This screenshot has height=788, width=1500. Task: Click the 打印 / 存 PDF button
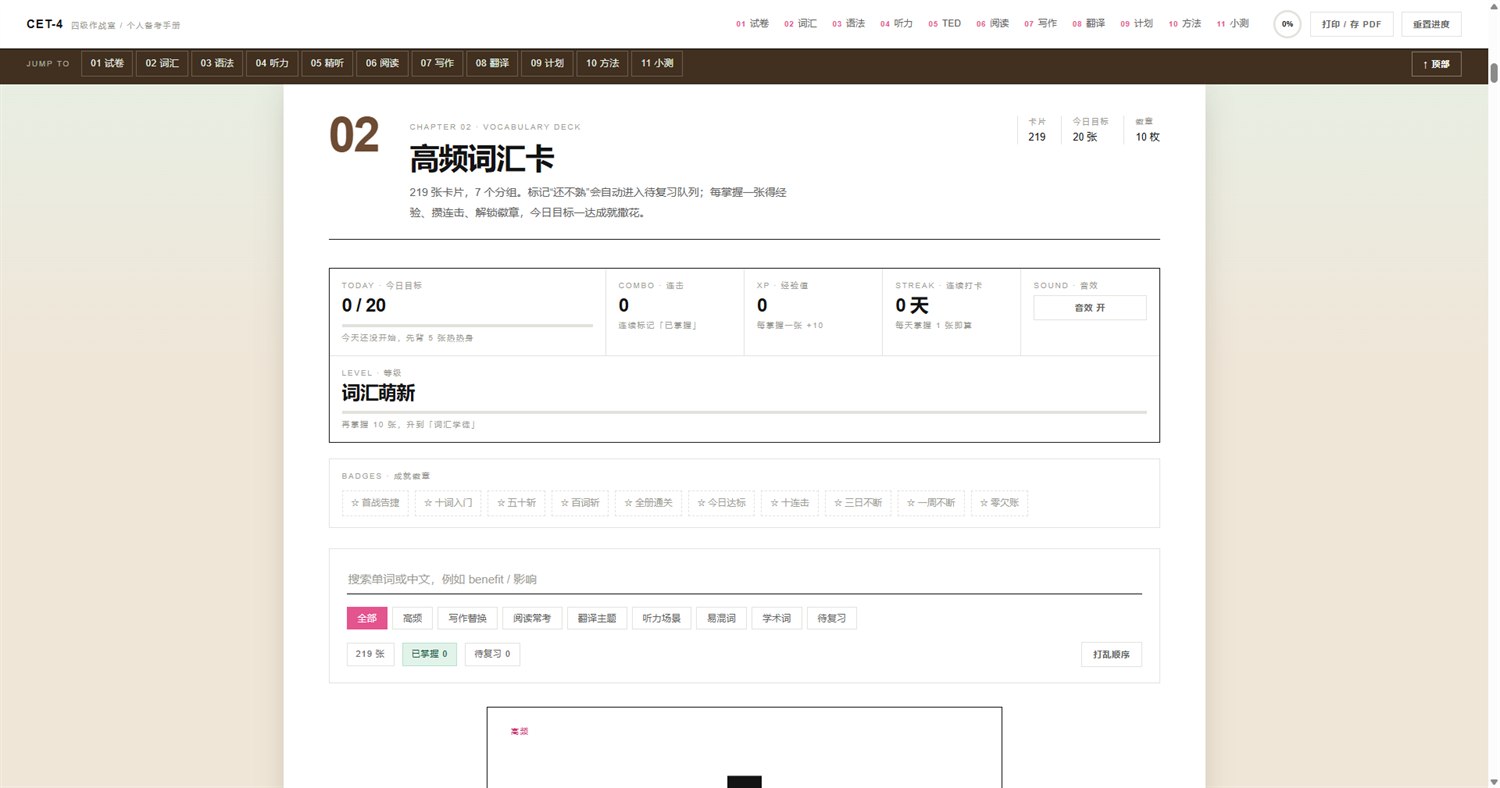coord(1351,24)
